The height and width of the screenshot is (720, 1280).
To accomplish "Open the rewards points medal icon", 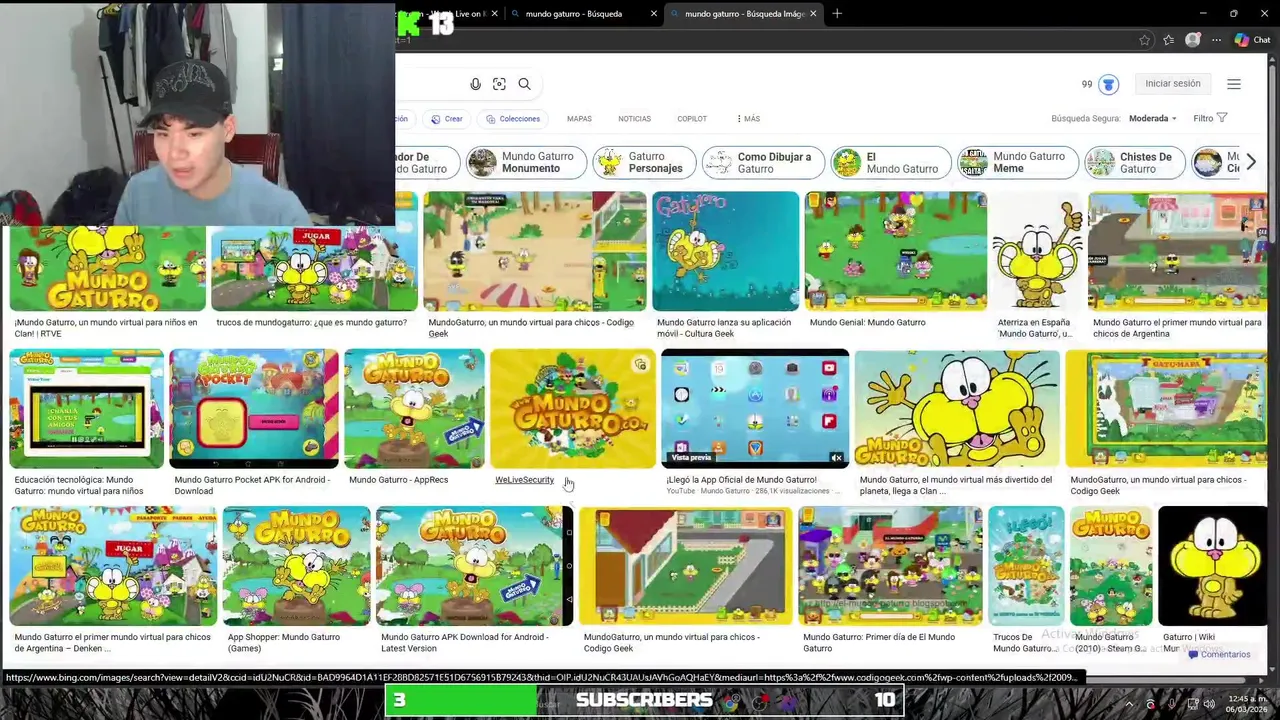I will pos(1108,84).
